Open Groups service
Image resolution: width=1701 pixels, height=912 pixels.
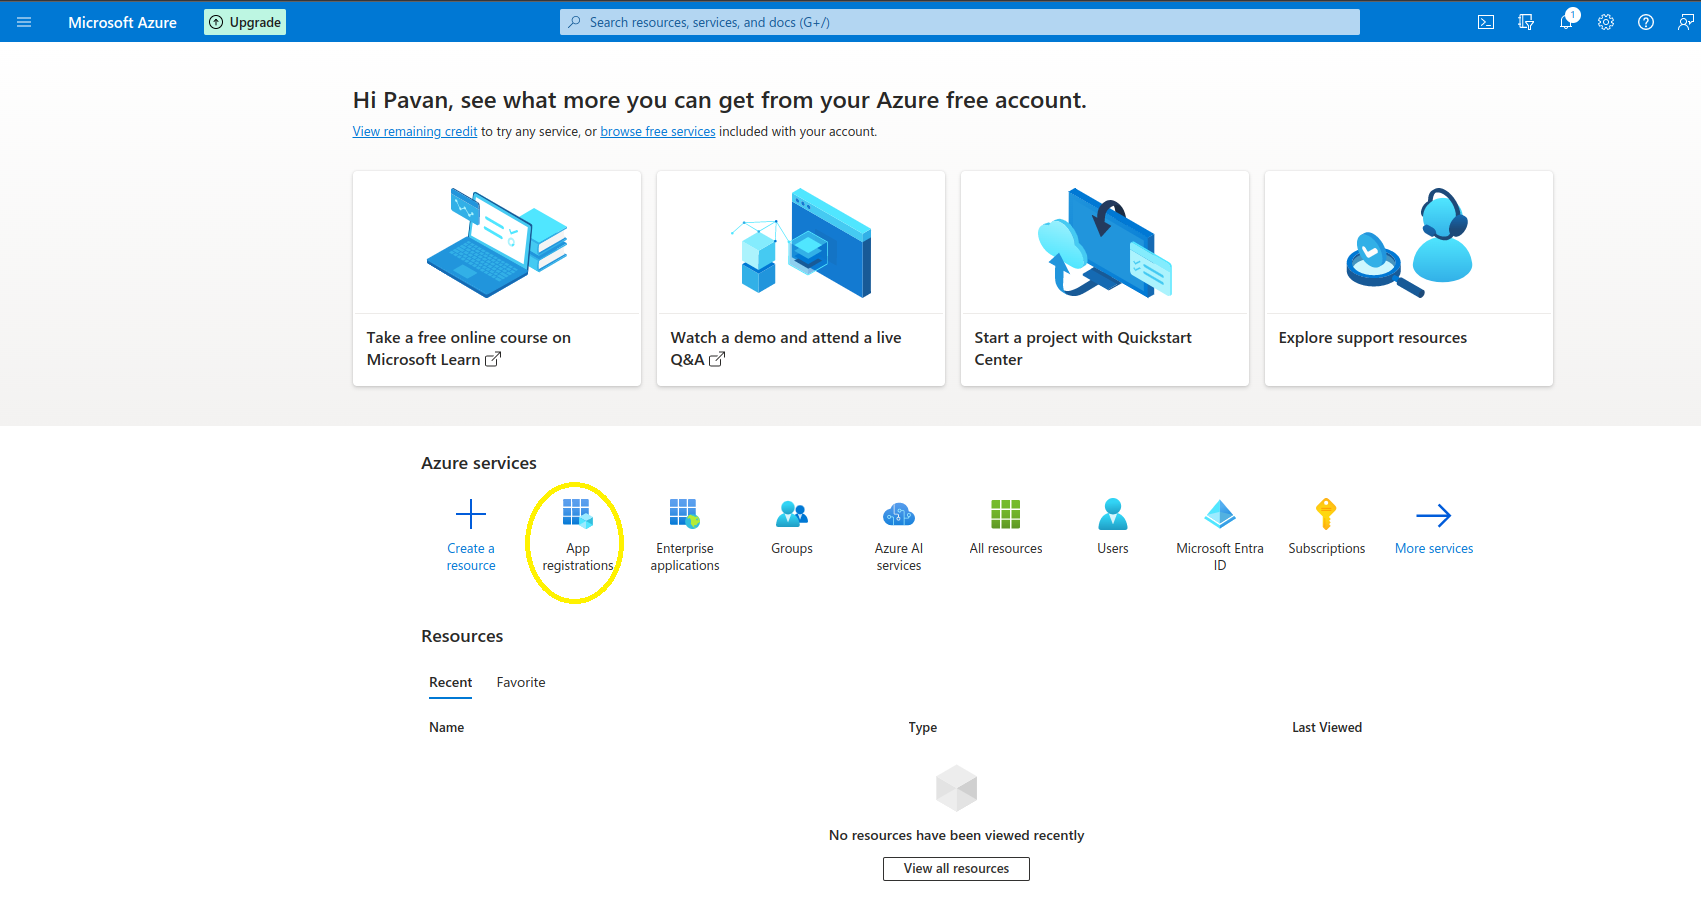(x=792, y=527)
